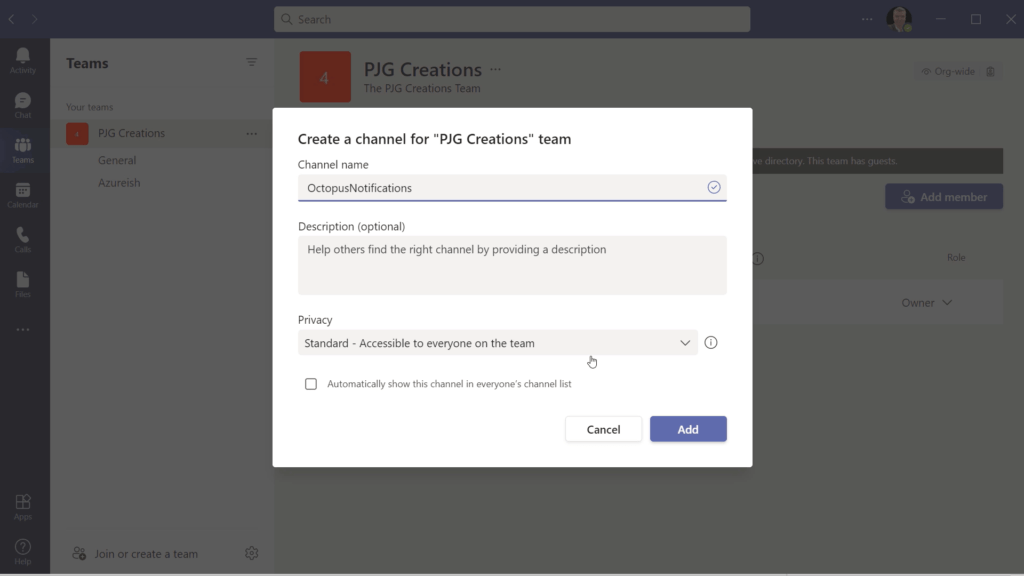Open the Calls icon in the sidebar
This screenshot has width=1024, height=576.
pos(23,240)
